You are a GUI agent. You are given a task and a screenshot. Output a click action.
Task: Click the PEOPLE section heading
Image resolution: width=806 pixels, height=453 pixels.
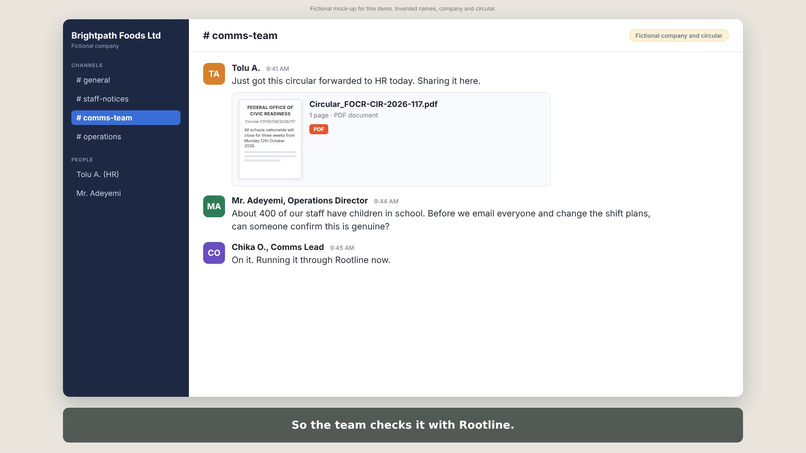point(82,160)
